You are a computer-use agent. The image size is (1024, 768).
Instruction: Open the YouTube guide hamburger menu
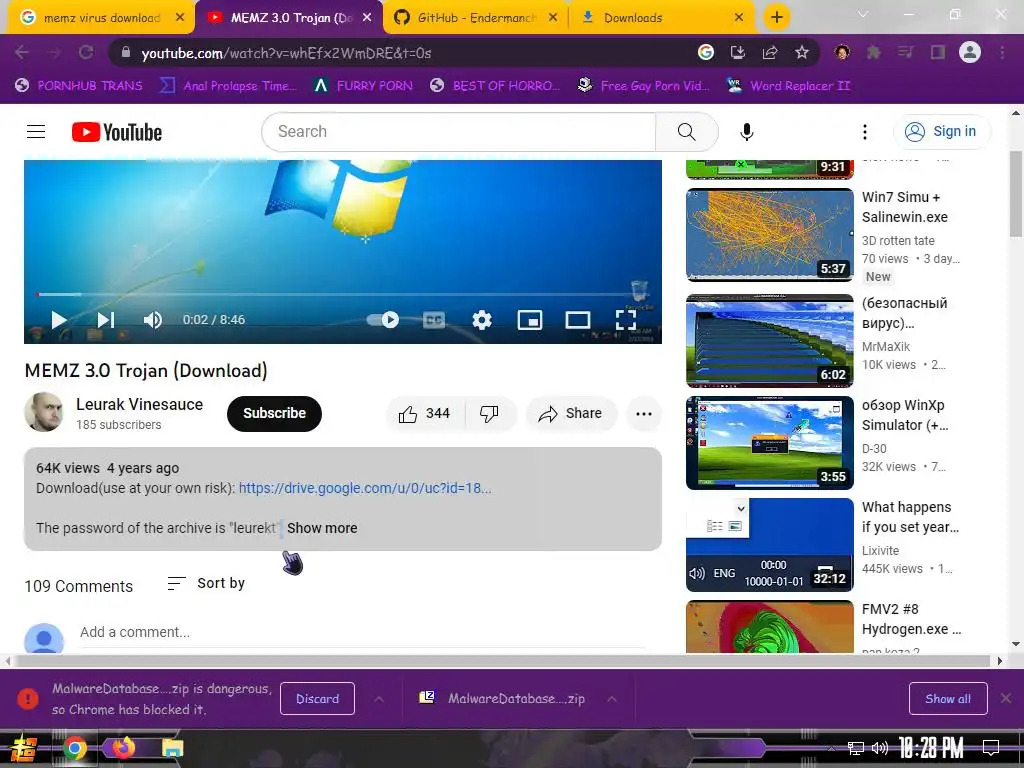tap(36, 132)
